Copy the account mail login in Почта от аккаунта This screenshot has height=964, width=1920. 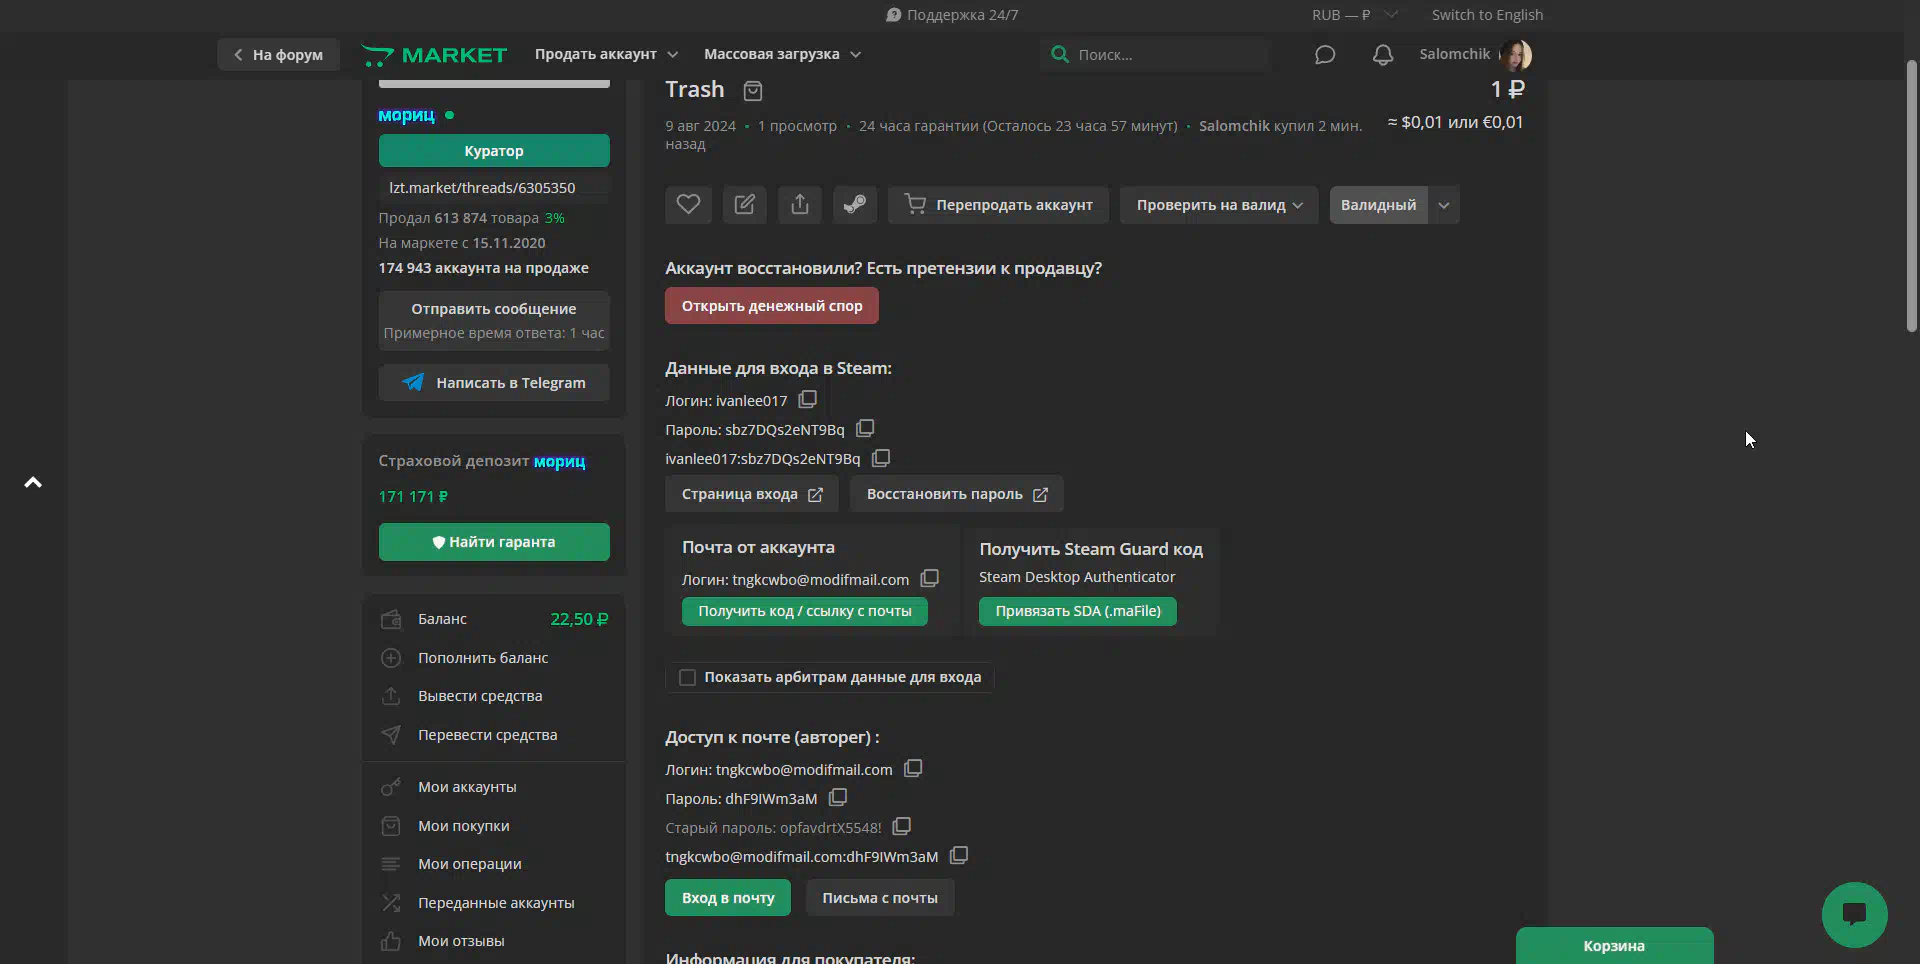coord(930,578)
